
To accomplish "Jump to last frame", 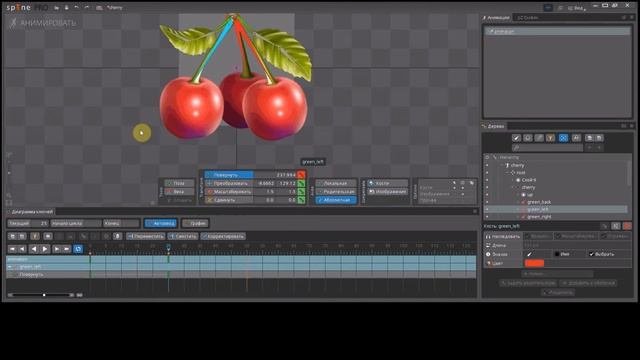I will [67, 249].
